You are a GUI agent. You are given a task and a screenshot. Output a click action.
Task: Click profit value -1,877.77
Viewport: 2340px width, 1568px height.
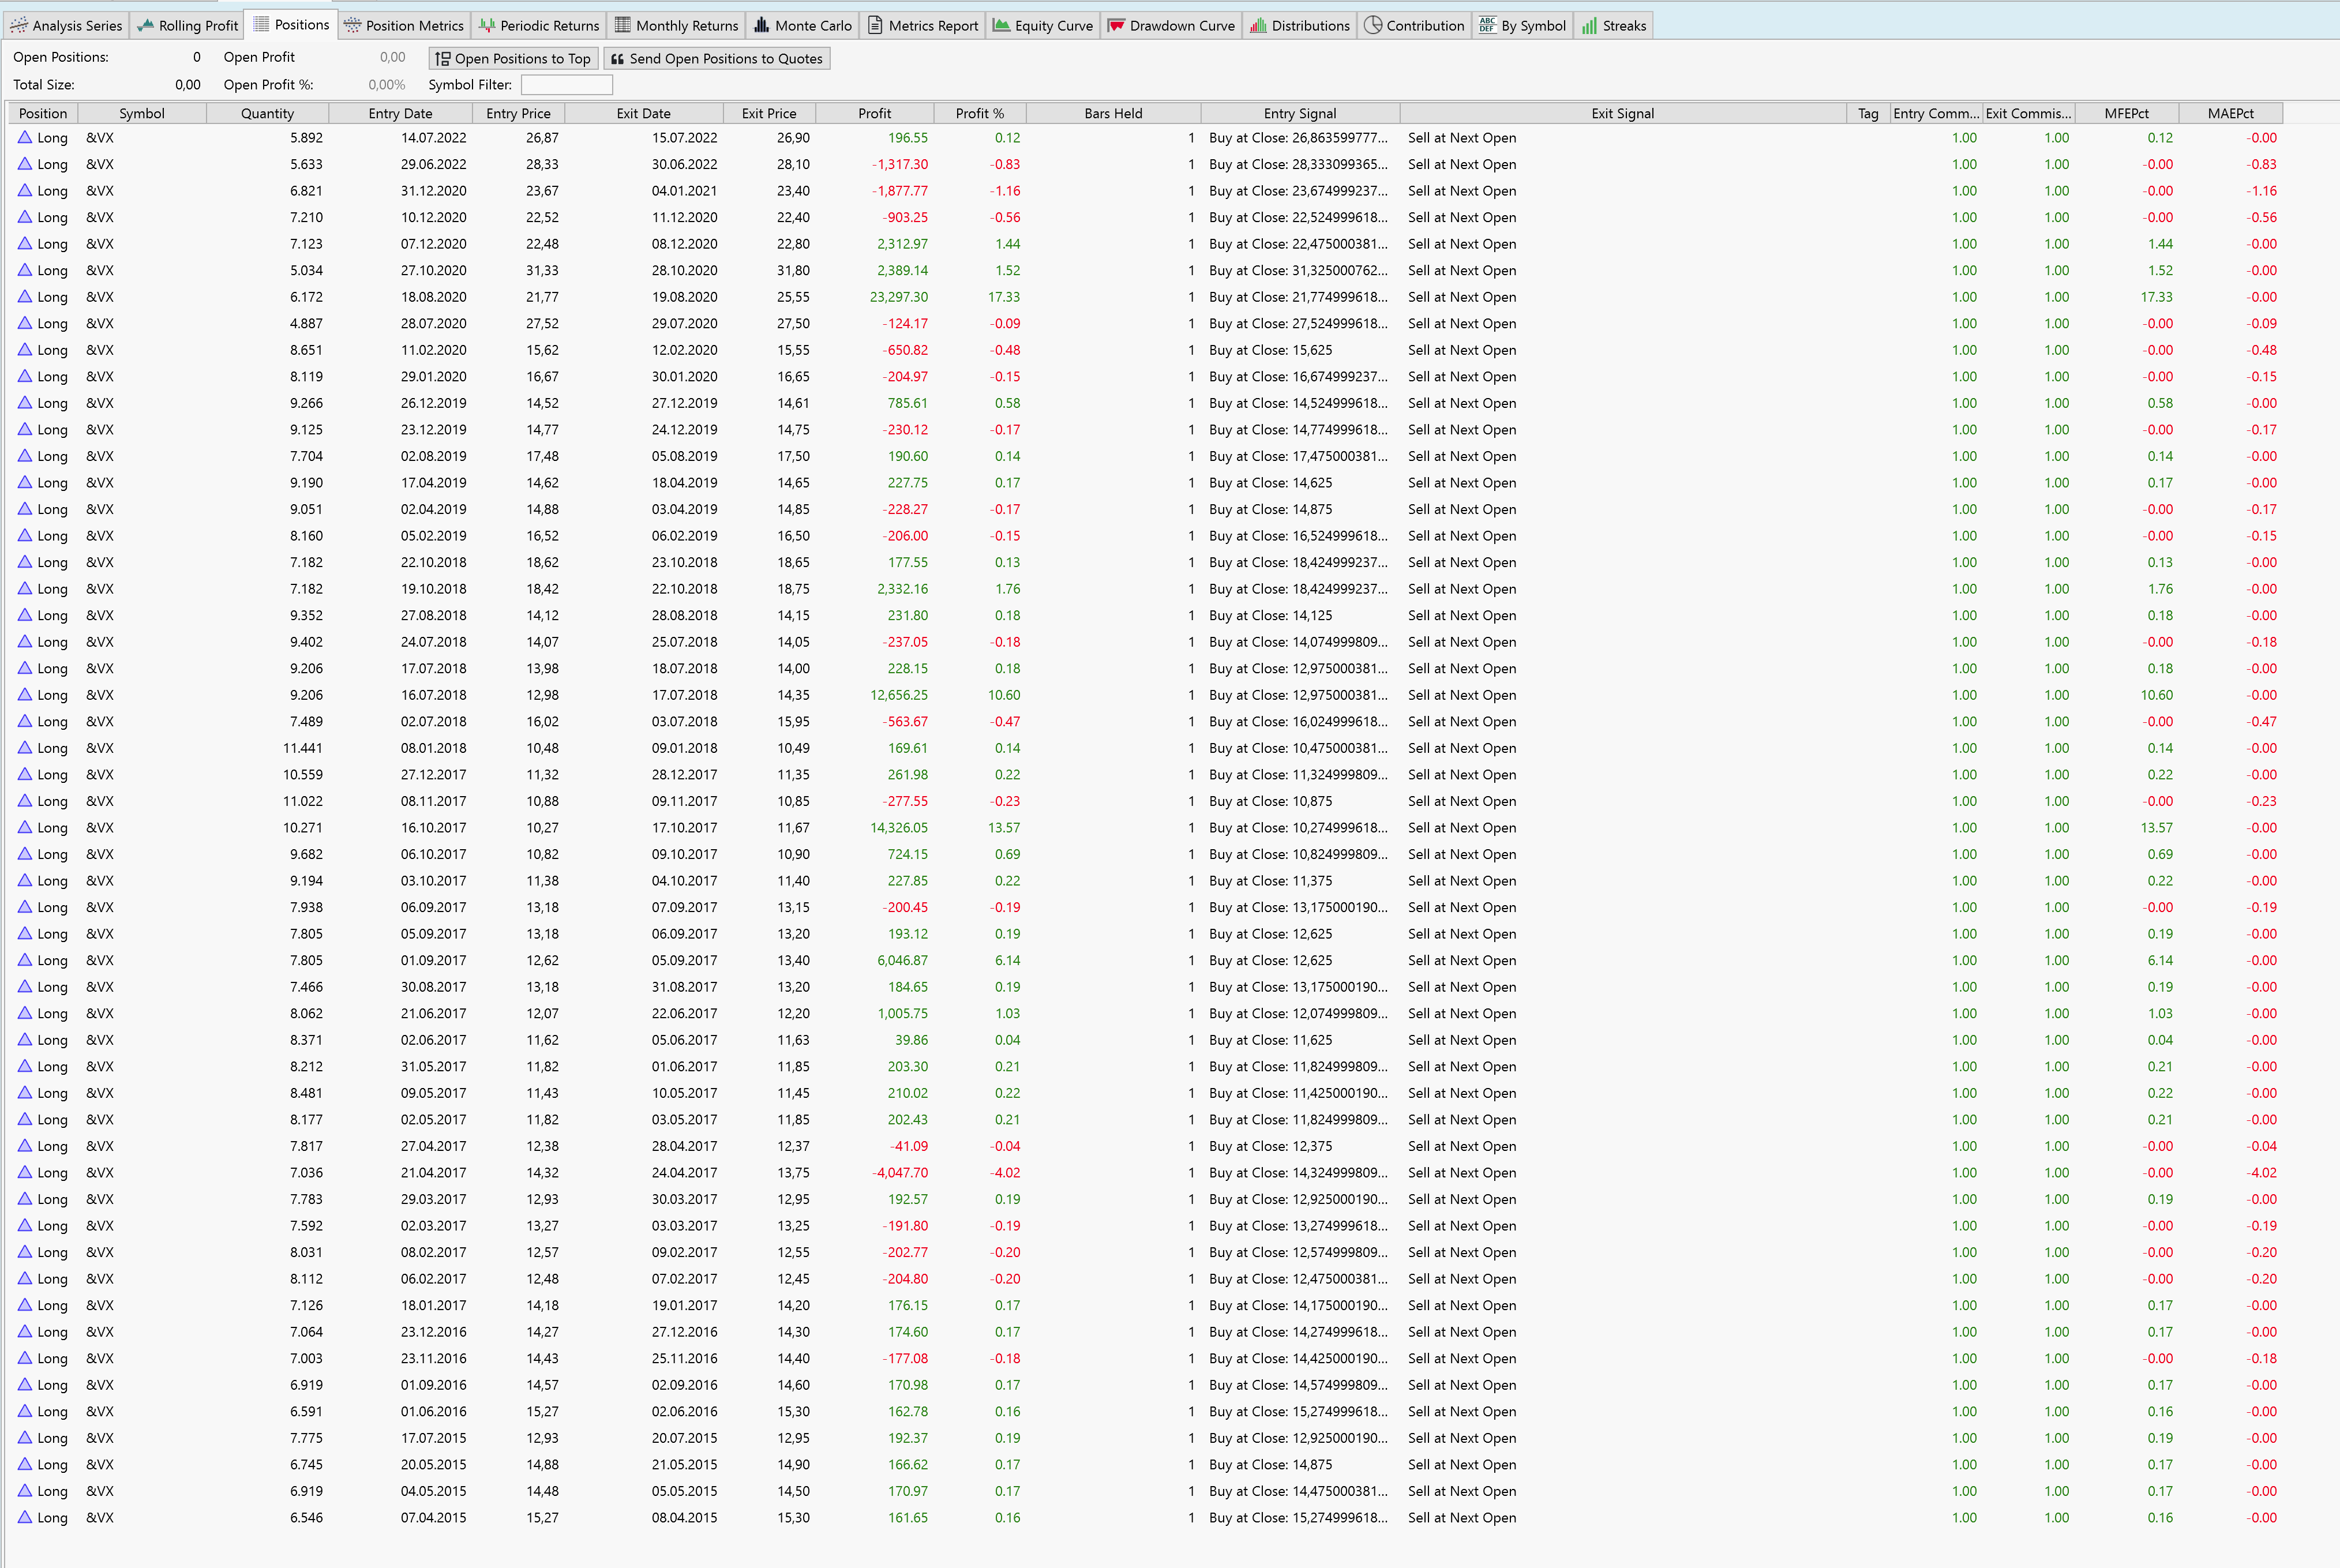900,191
